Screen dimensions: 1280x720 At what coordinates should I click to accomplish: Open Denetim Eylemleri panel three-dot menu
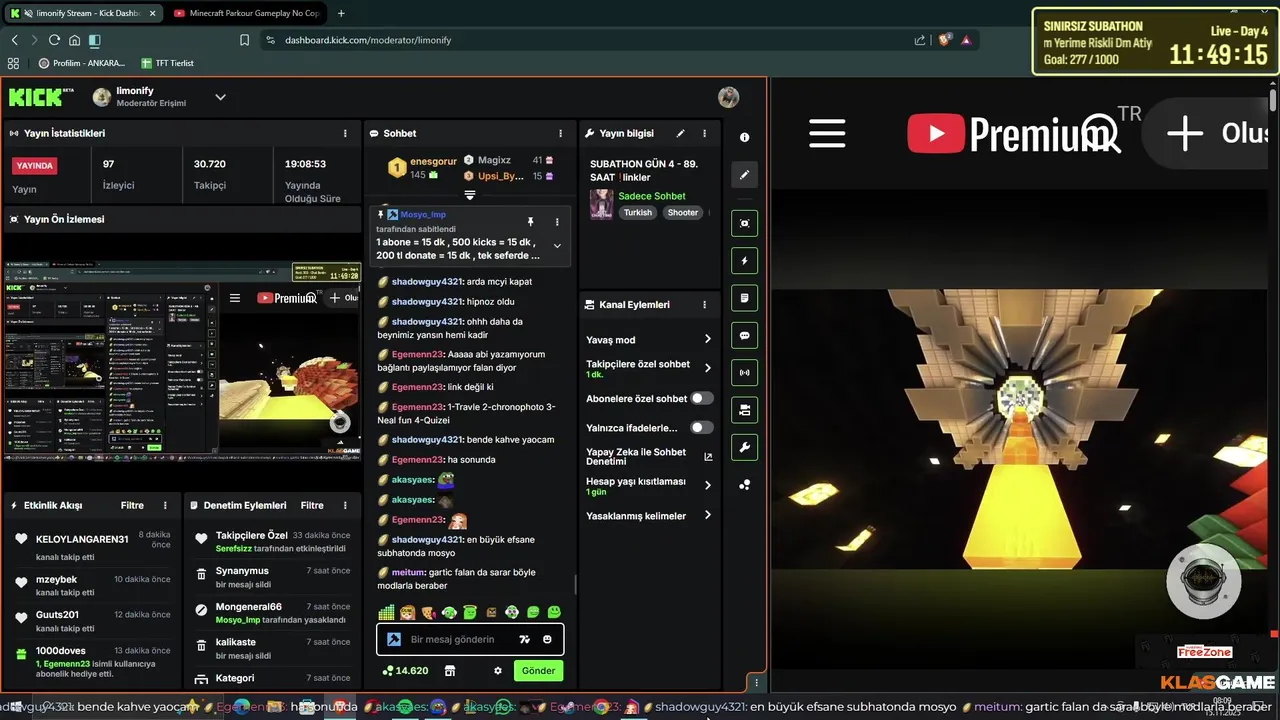tap(346, 506)
